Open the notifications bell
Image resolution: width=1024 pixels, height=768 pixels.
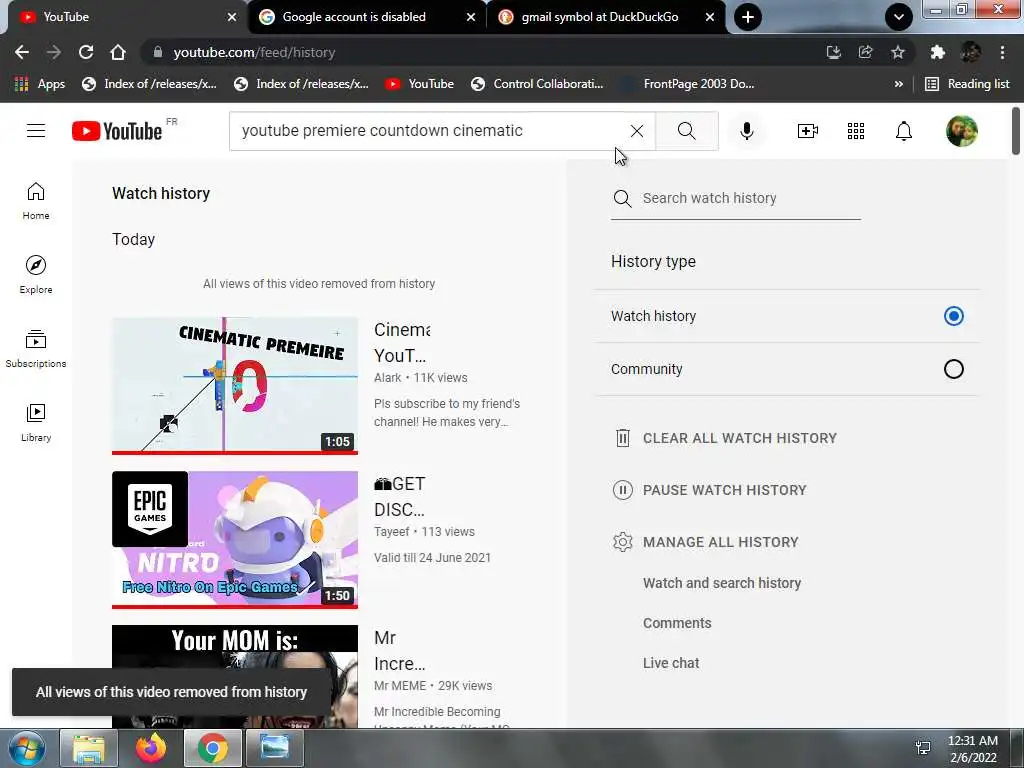point(904,131)
